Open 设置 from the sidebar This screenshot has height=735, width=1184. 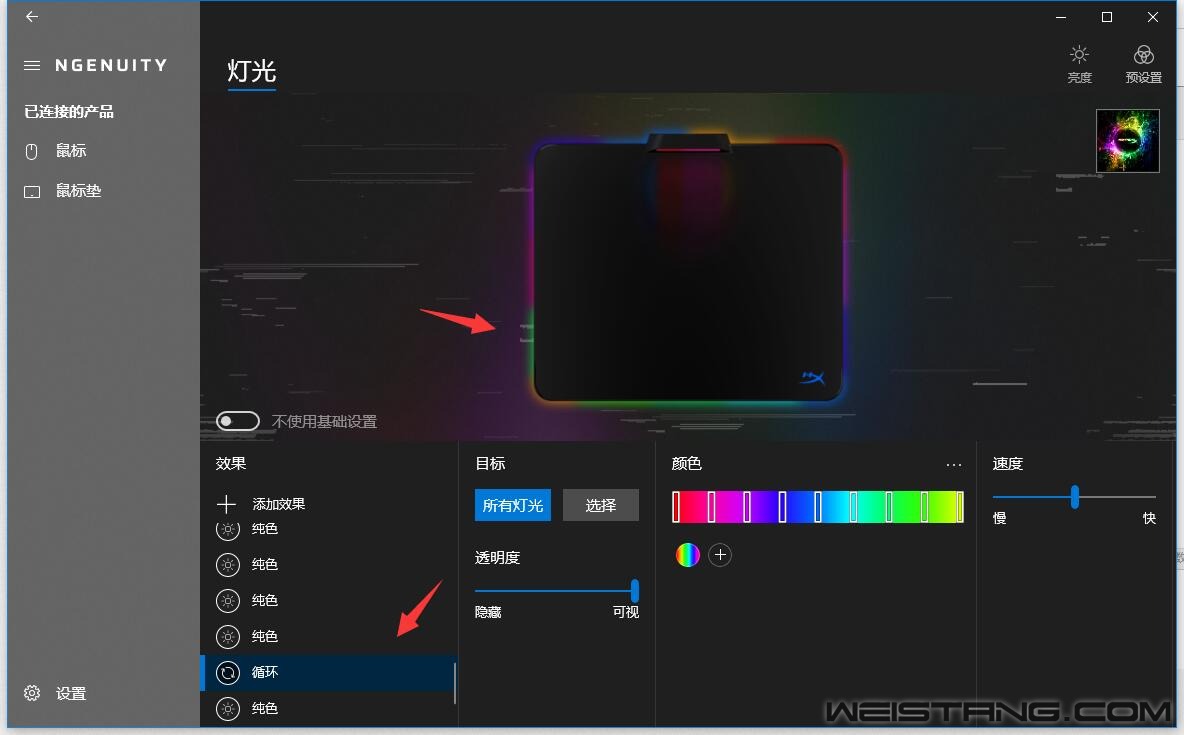point(71,693)
